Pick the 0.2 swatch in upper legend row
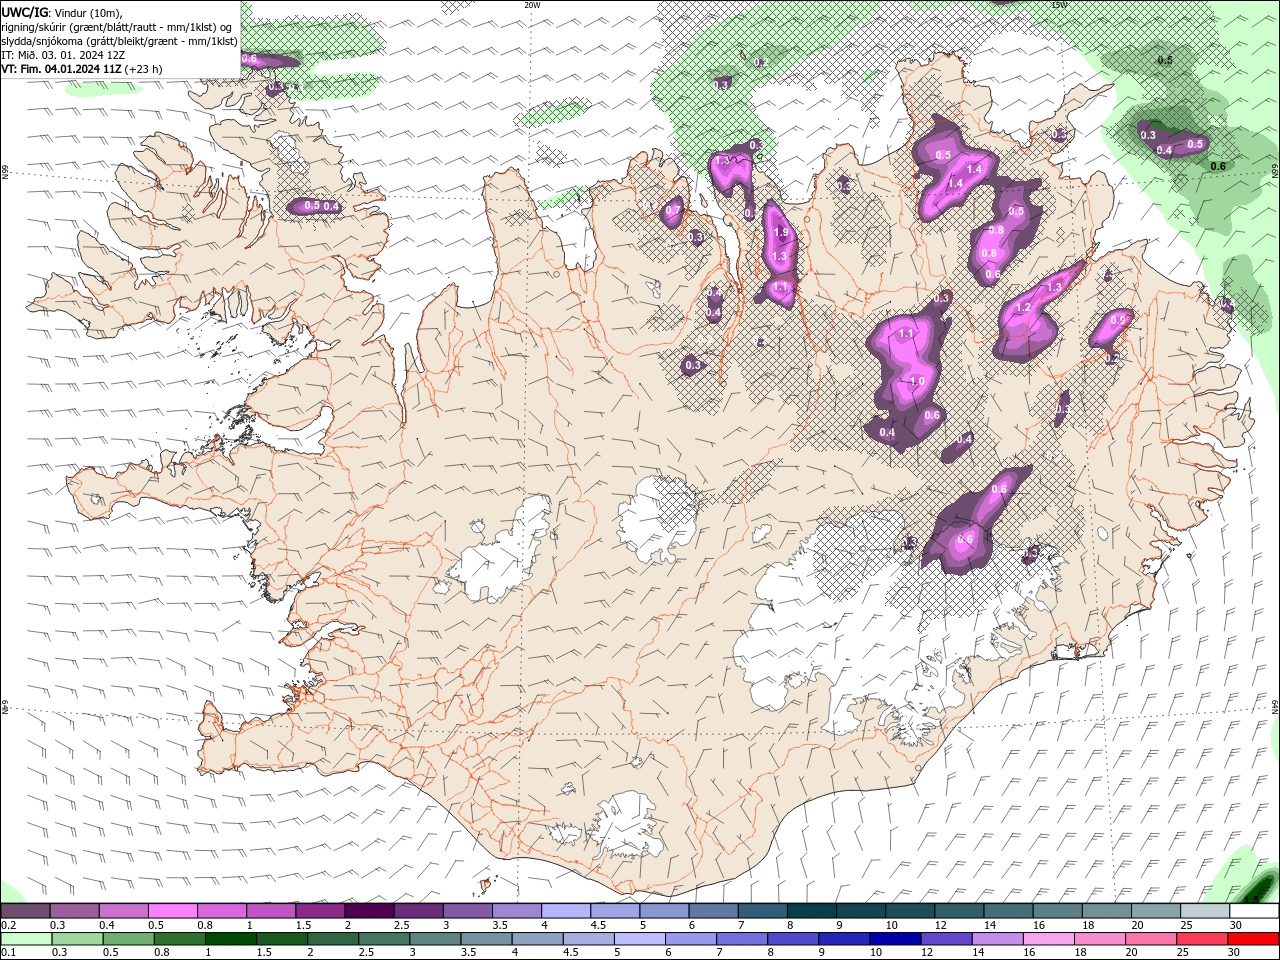The image size is (1280, 960). 25,911
